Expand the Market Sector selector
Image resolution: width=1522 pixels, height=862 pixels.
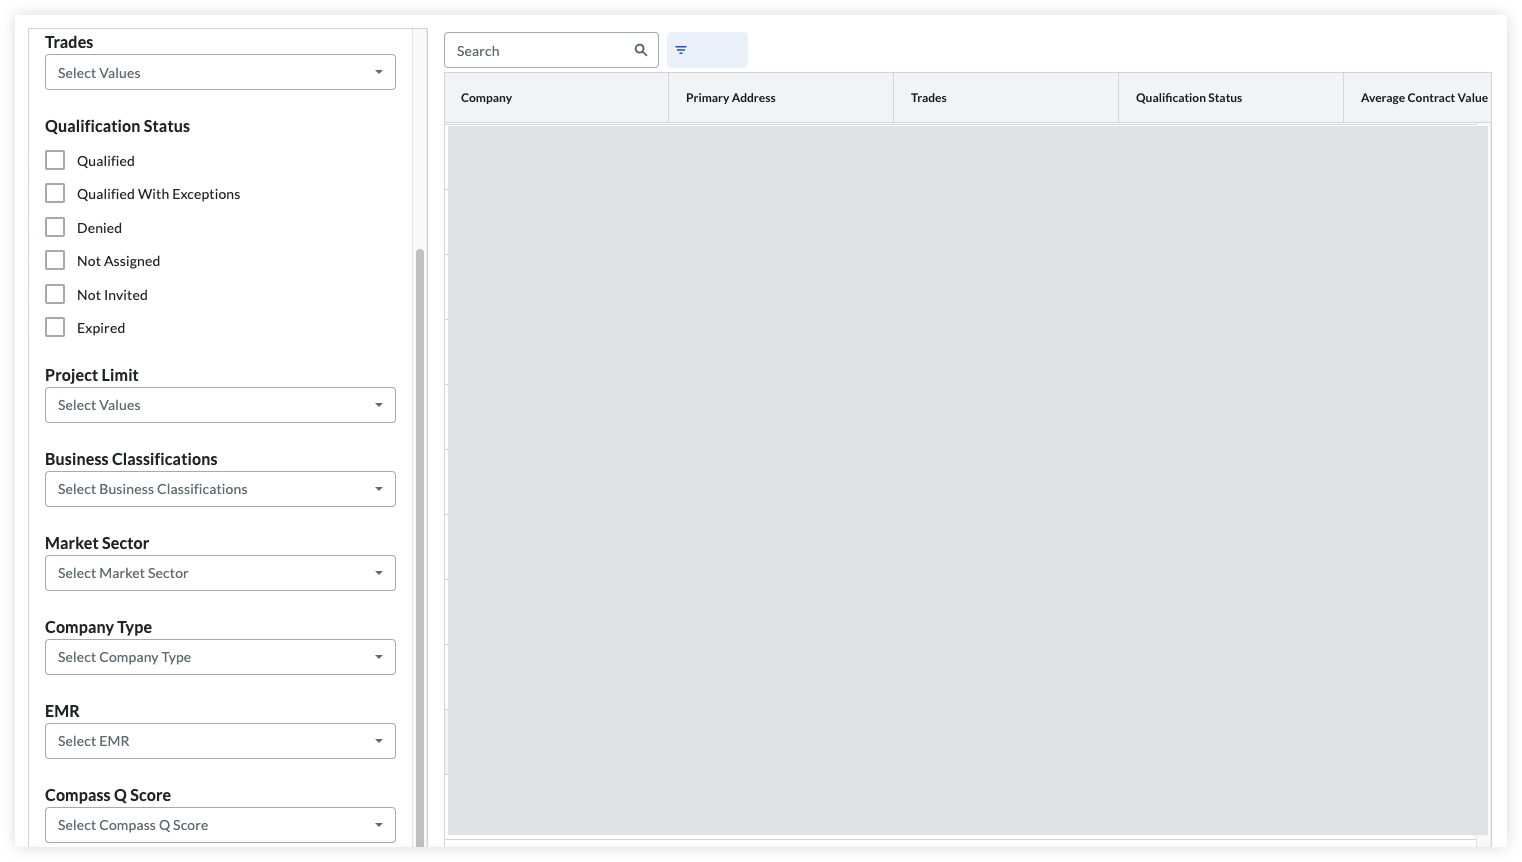220,573
